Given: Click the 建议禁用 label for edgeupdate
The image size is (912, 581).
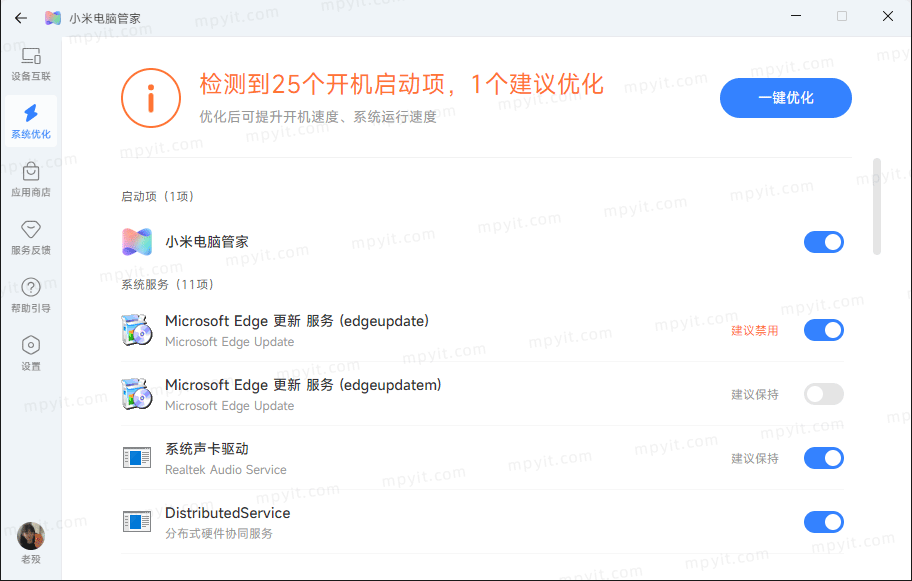Looking at the screenshot, I should 754,330.
